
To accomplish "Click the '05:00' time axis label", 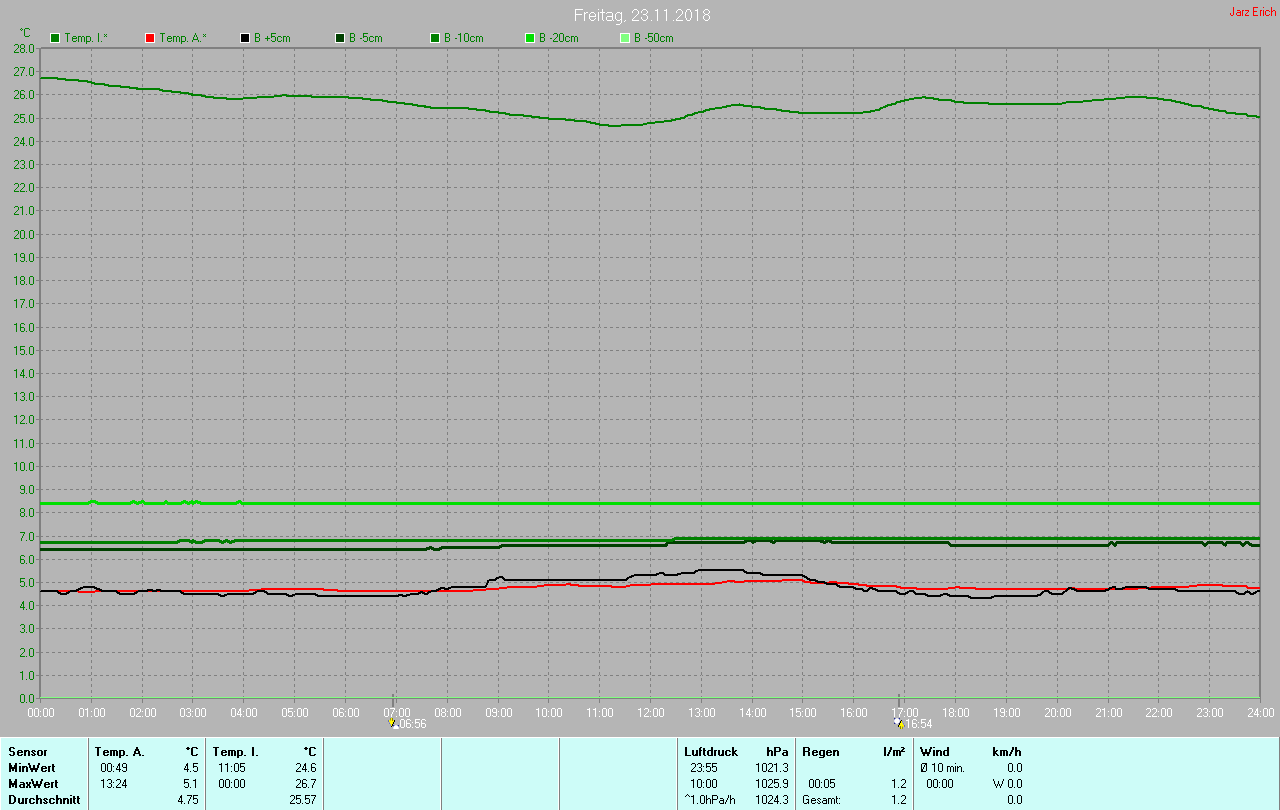I will tap(295, 713).
